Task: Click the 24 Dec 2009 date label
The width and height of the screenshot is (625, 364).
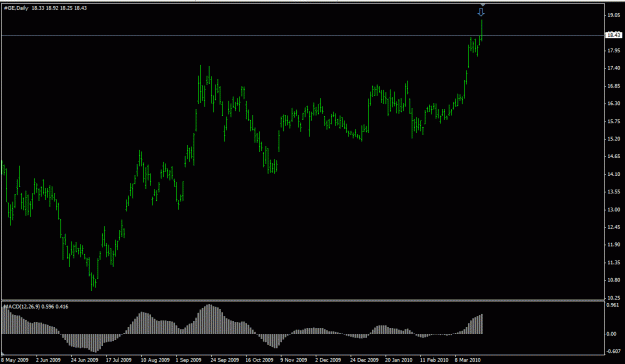Action: (x=365, y=360)
